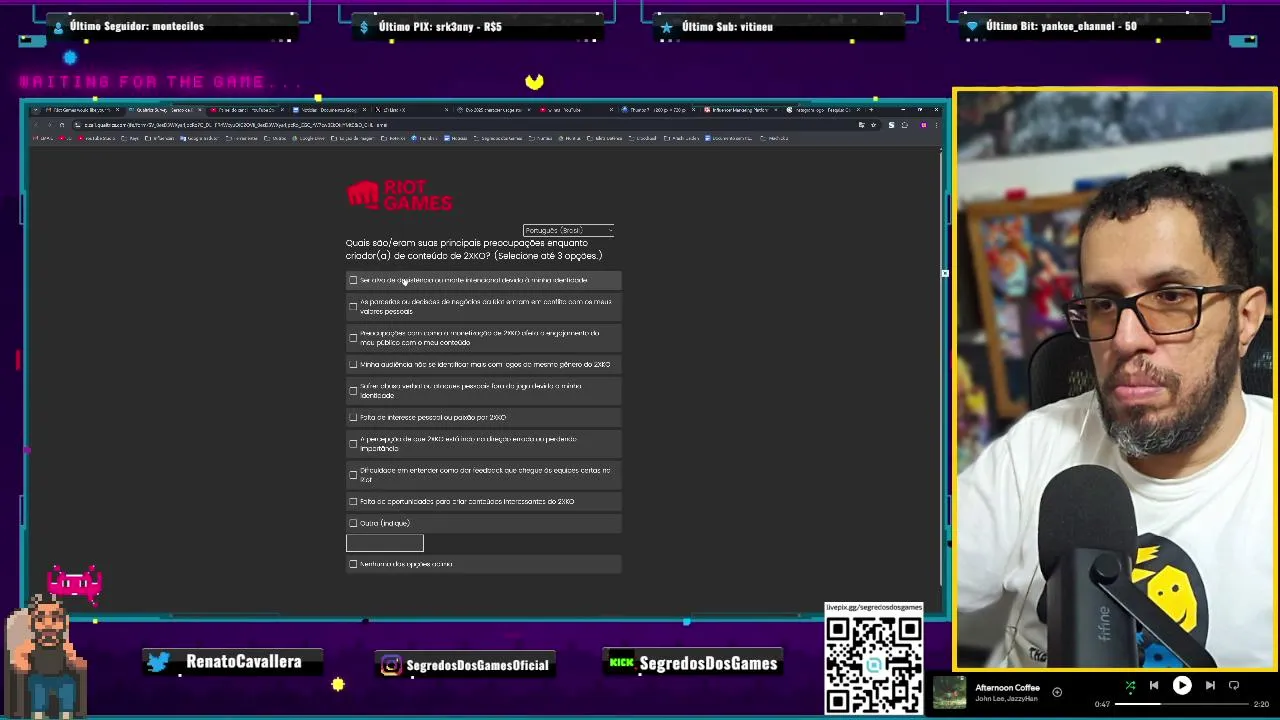Click the yellow Pac-Man icon
This screenshot has height=720, width=1280.
(x=534, y=81)
